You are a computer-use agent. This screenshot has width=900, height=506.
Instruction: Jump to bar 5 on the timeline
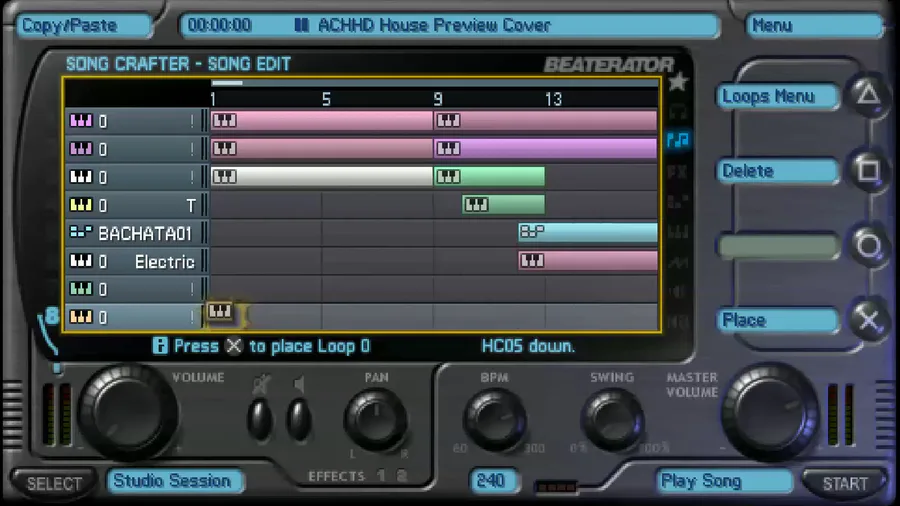pos(326,99)
